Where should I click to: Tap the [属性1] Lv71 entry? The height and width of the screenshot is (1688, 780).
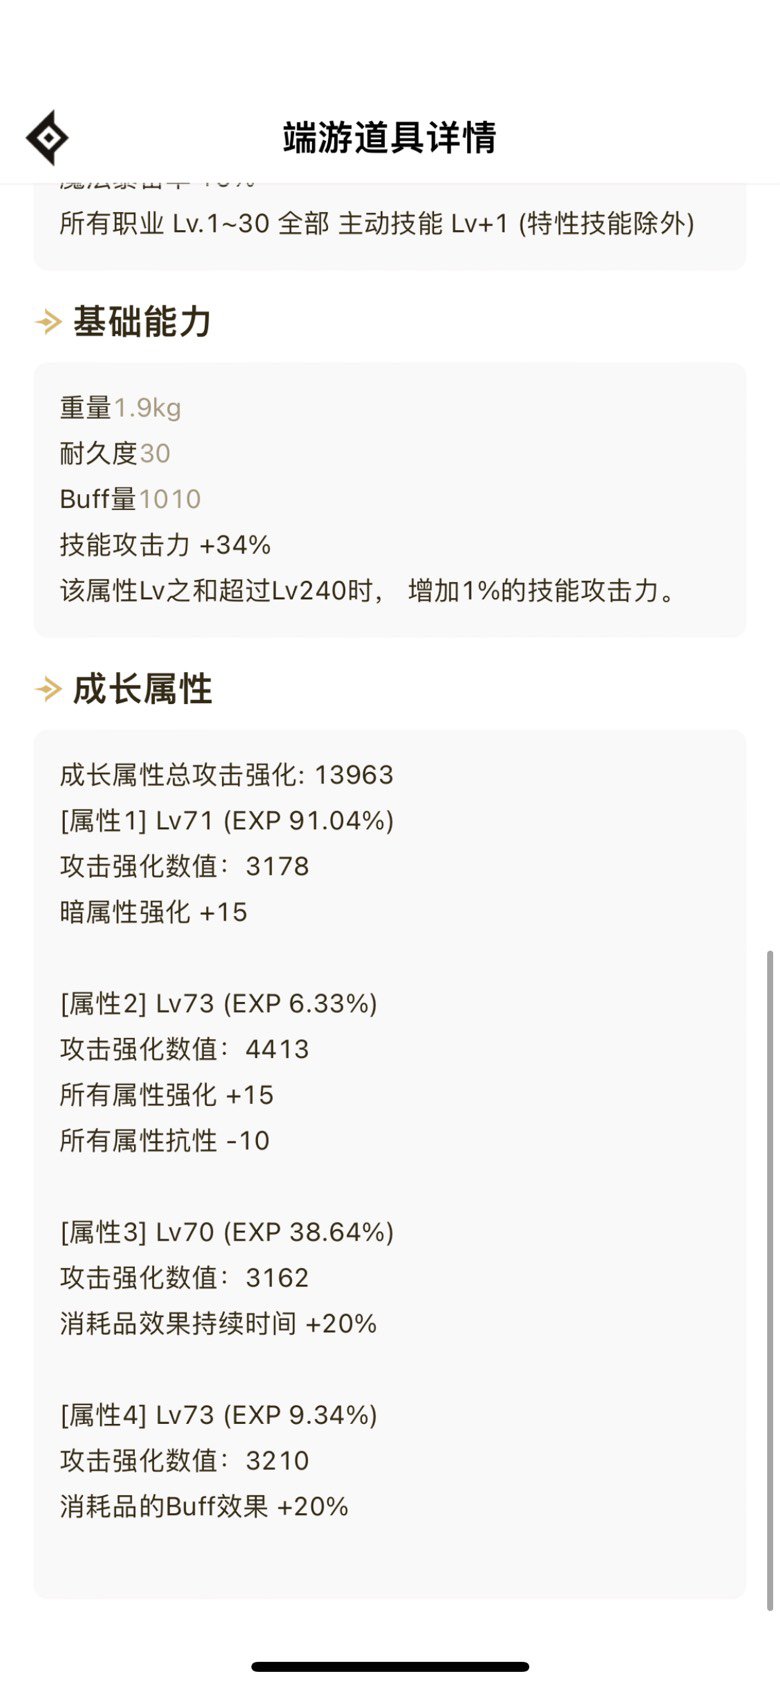pos(226,821)
